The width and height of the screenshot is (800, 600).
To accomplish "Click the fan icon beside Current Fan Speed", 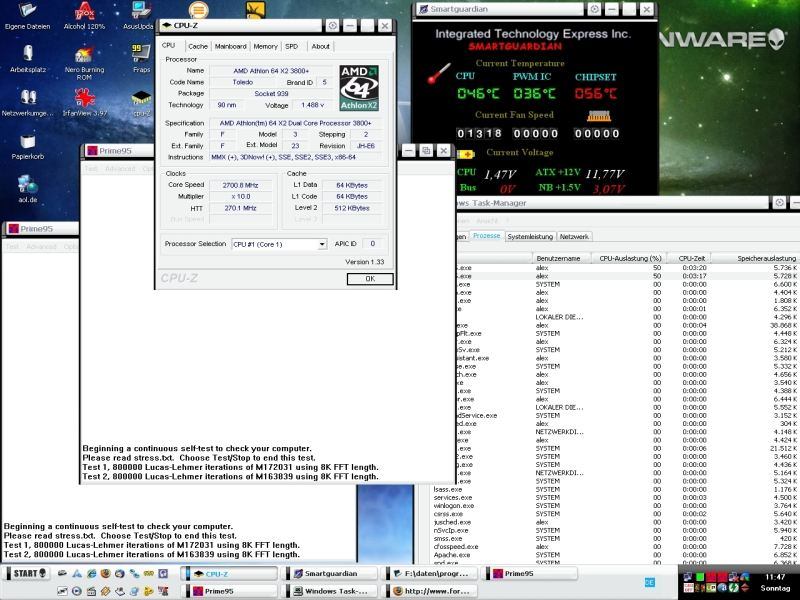I will [x=598, y=116].
